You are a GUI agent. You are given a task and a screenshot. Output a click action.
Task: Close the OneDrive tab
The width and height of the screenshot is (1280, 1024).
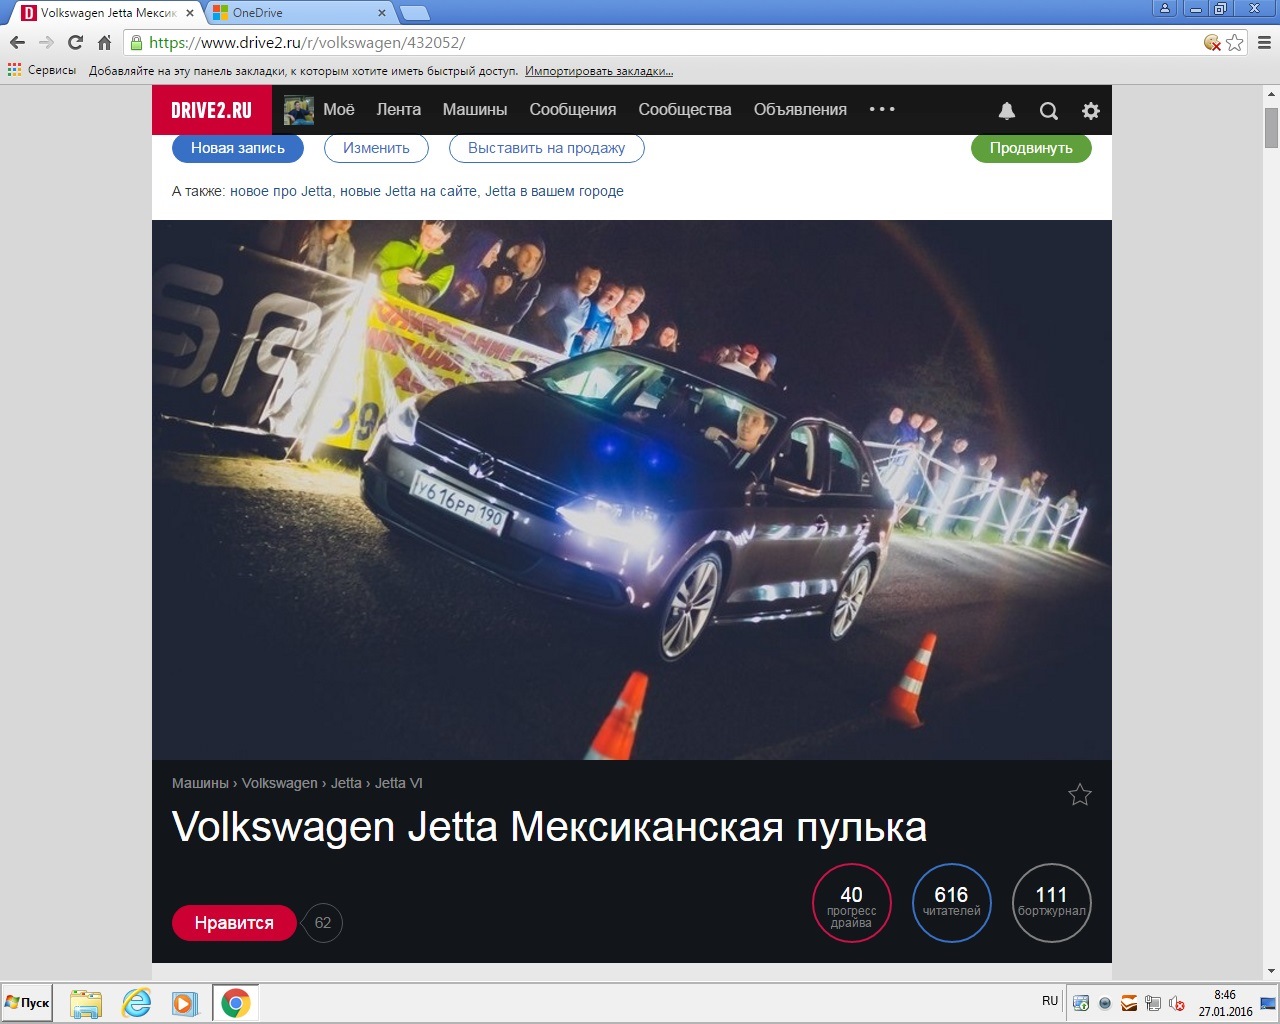click(x=382, y=13)
